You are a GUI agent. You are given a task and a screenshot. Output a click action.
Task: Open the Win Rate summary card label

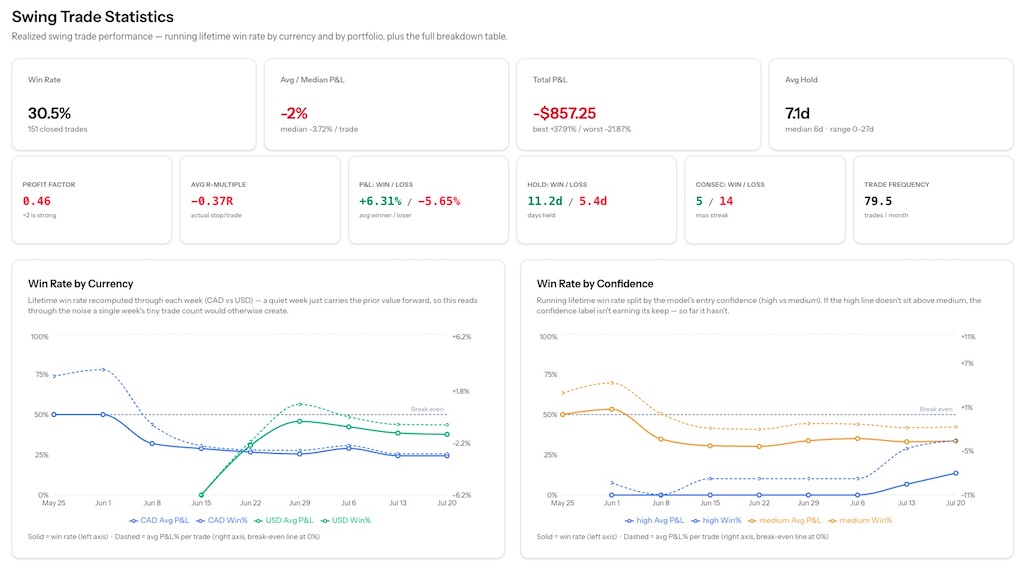point(44,80)
